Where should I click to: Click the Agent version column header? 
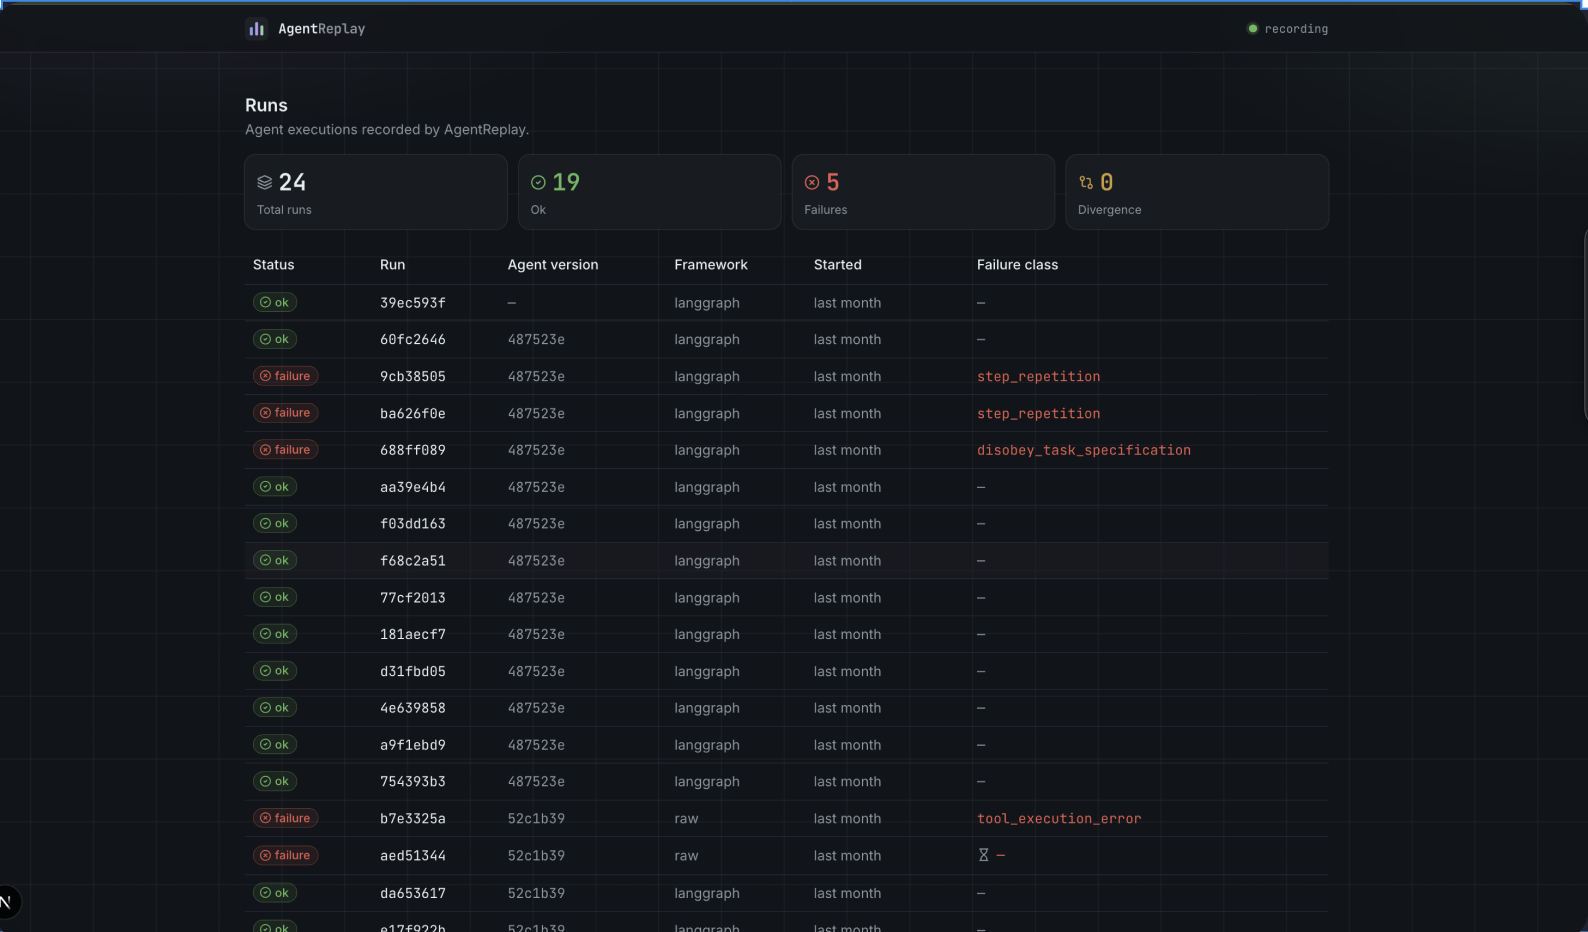(553, 265)
